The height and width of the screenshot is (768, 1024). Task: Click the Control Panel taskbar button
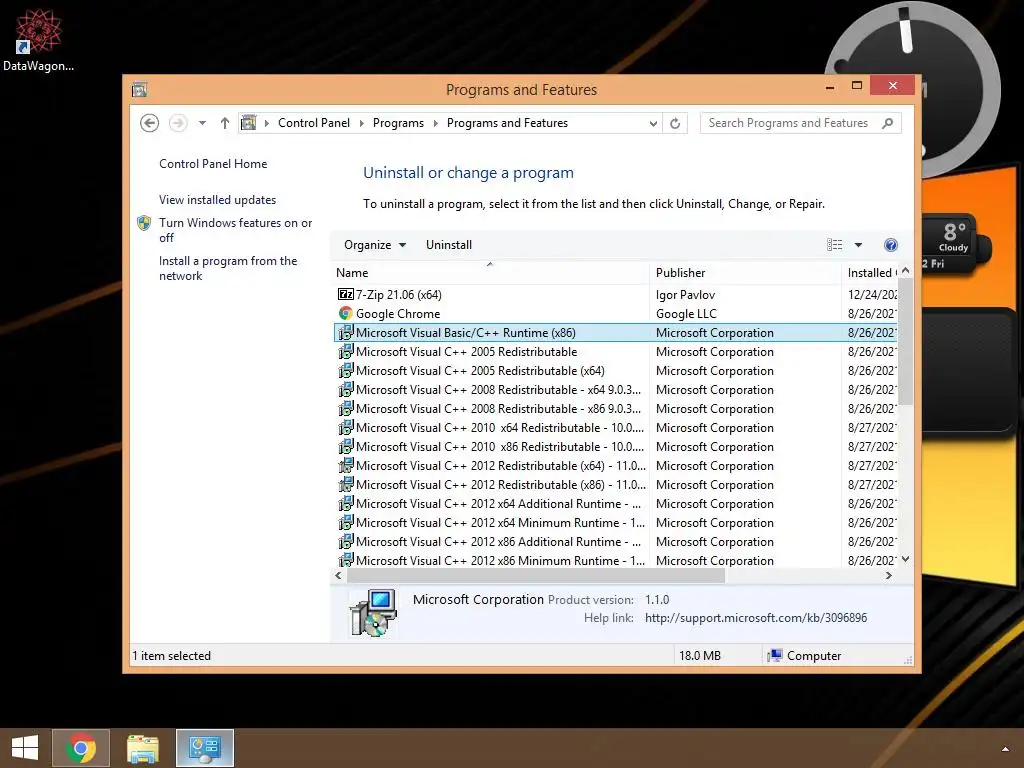click(205, 748)
